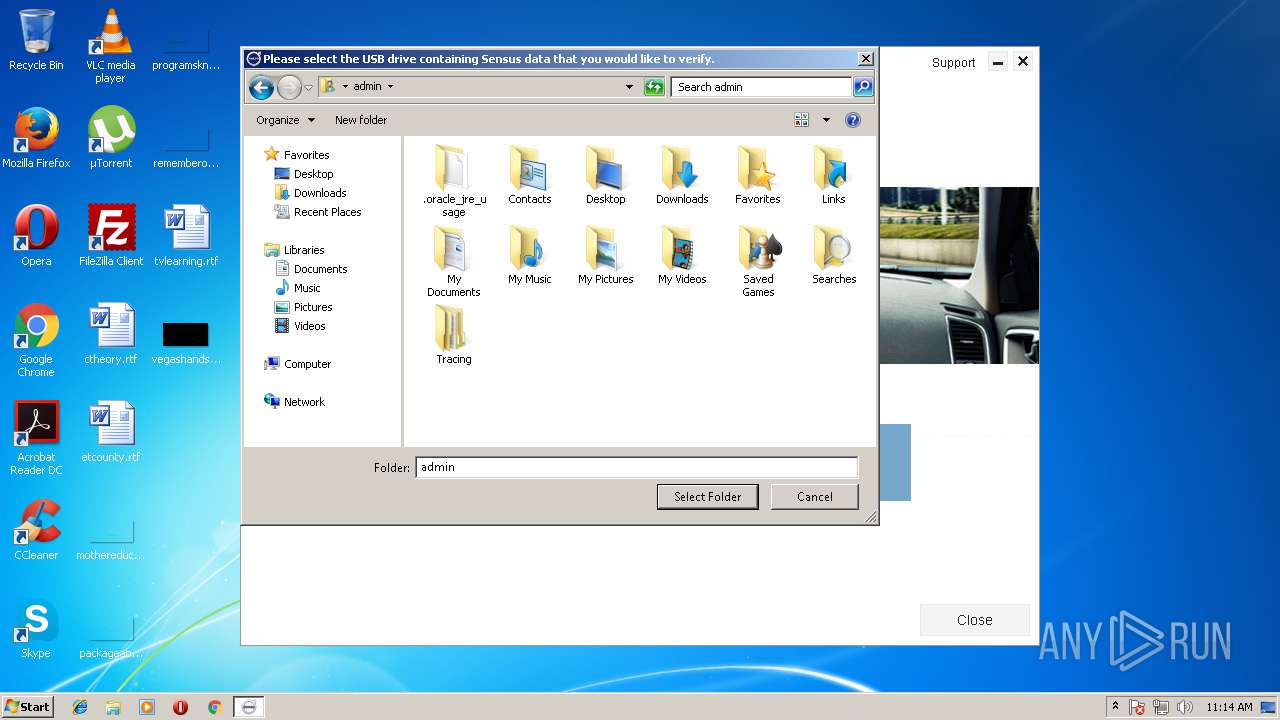Open Mozilla Firefox desktop shortcut

tap(36, 138)
